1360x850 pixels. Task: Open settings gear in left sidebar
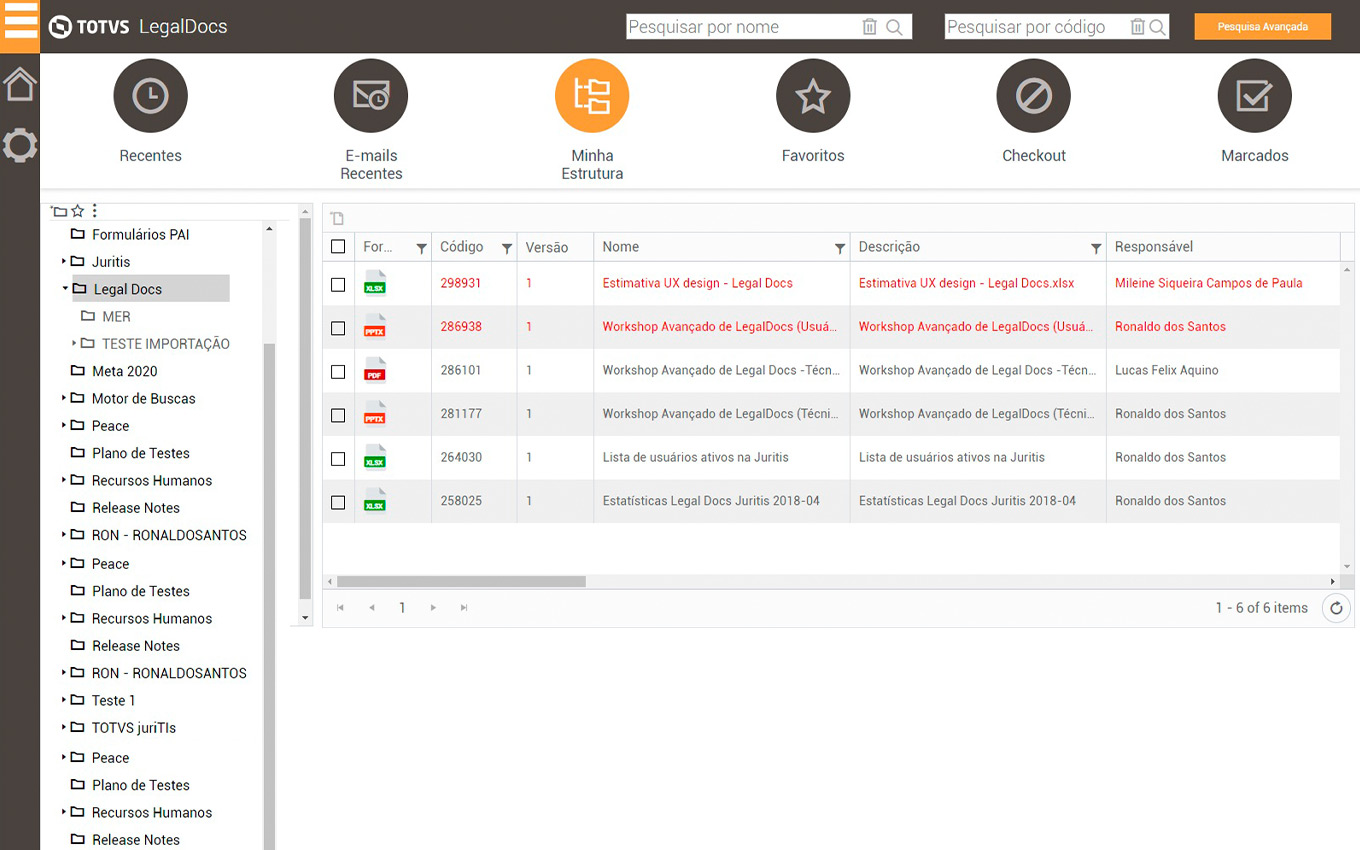20,146
